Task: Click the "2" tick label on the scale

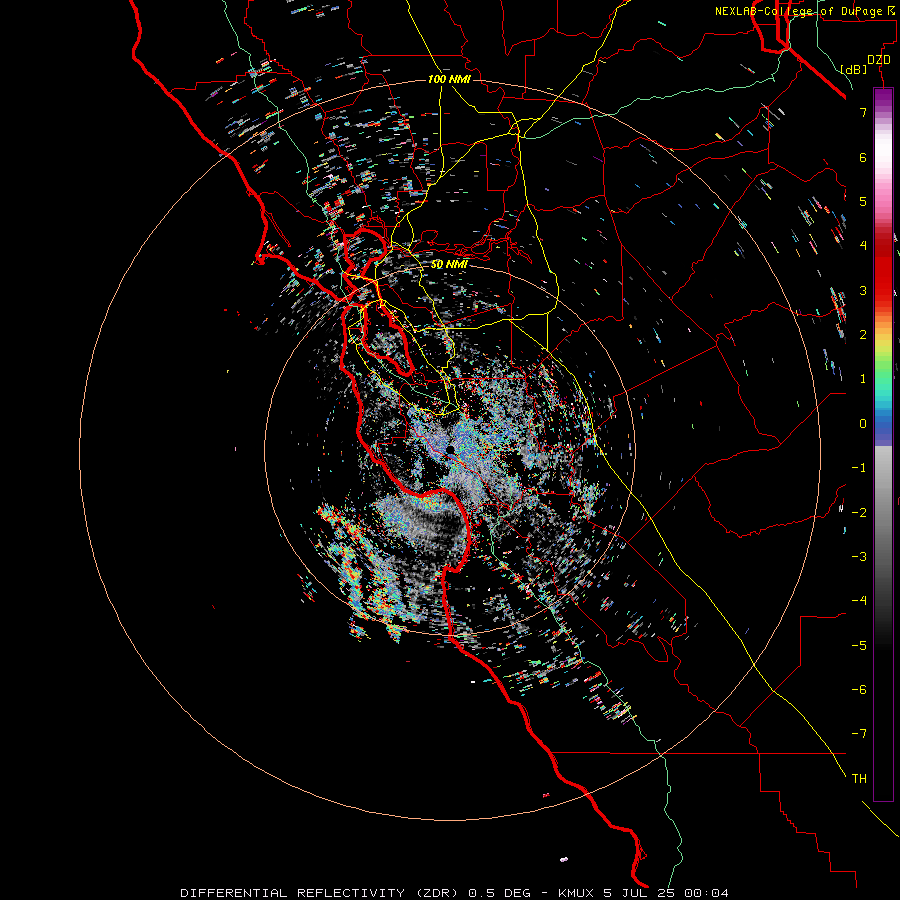Action: click(863, 335)
